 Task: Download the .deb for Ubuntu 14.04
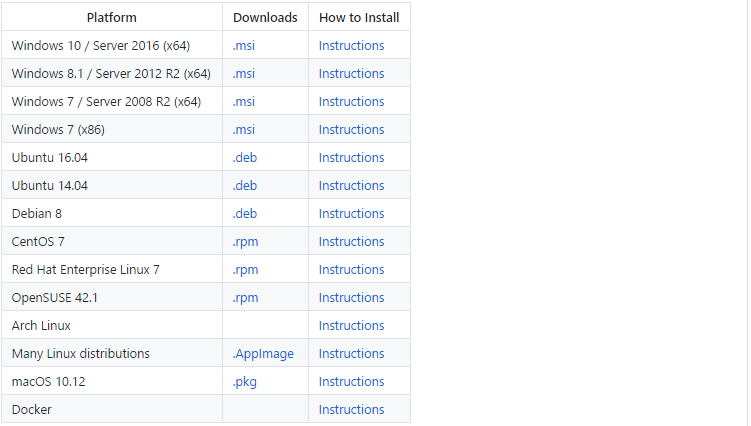click(x=245, y=186)
